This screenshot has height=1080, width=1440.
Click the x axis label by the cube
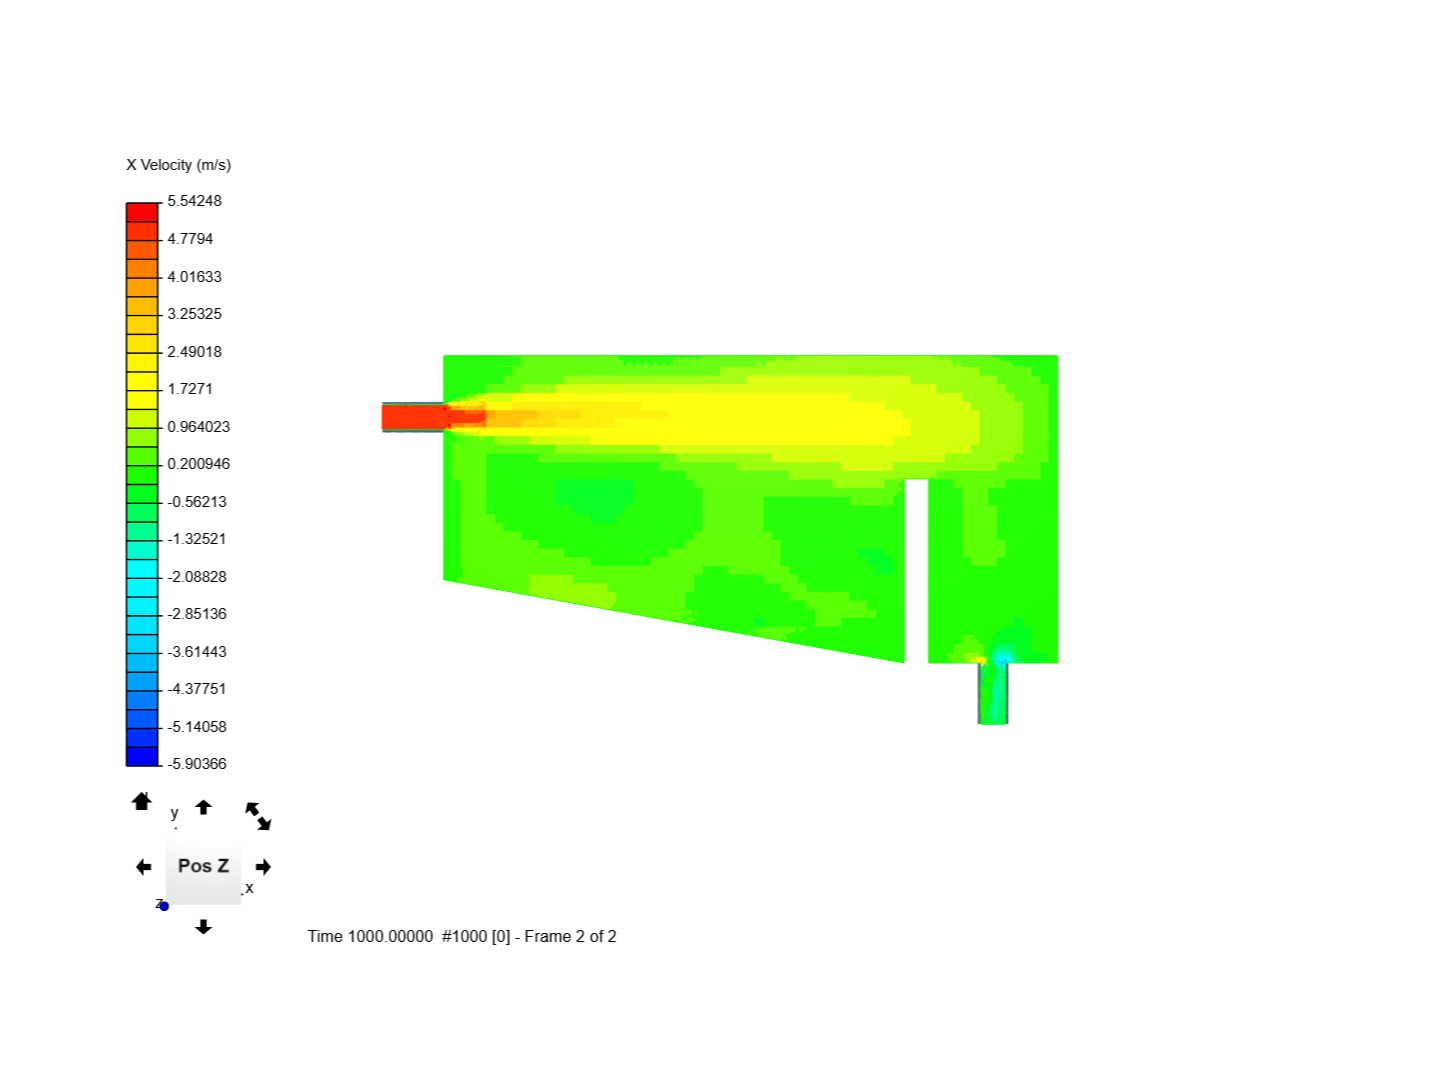[x=249, y=888]
